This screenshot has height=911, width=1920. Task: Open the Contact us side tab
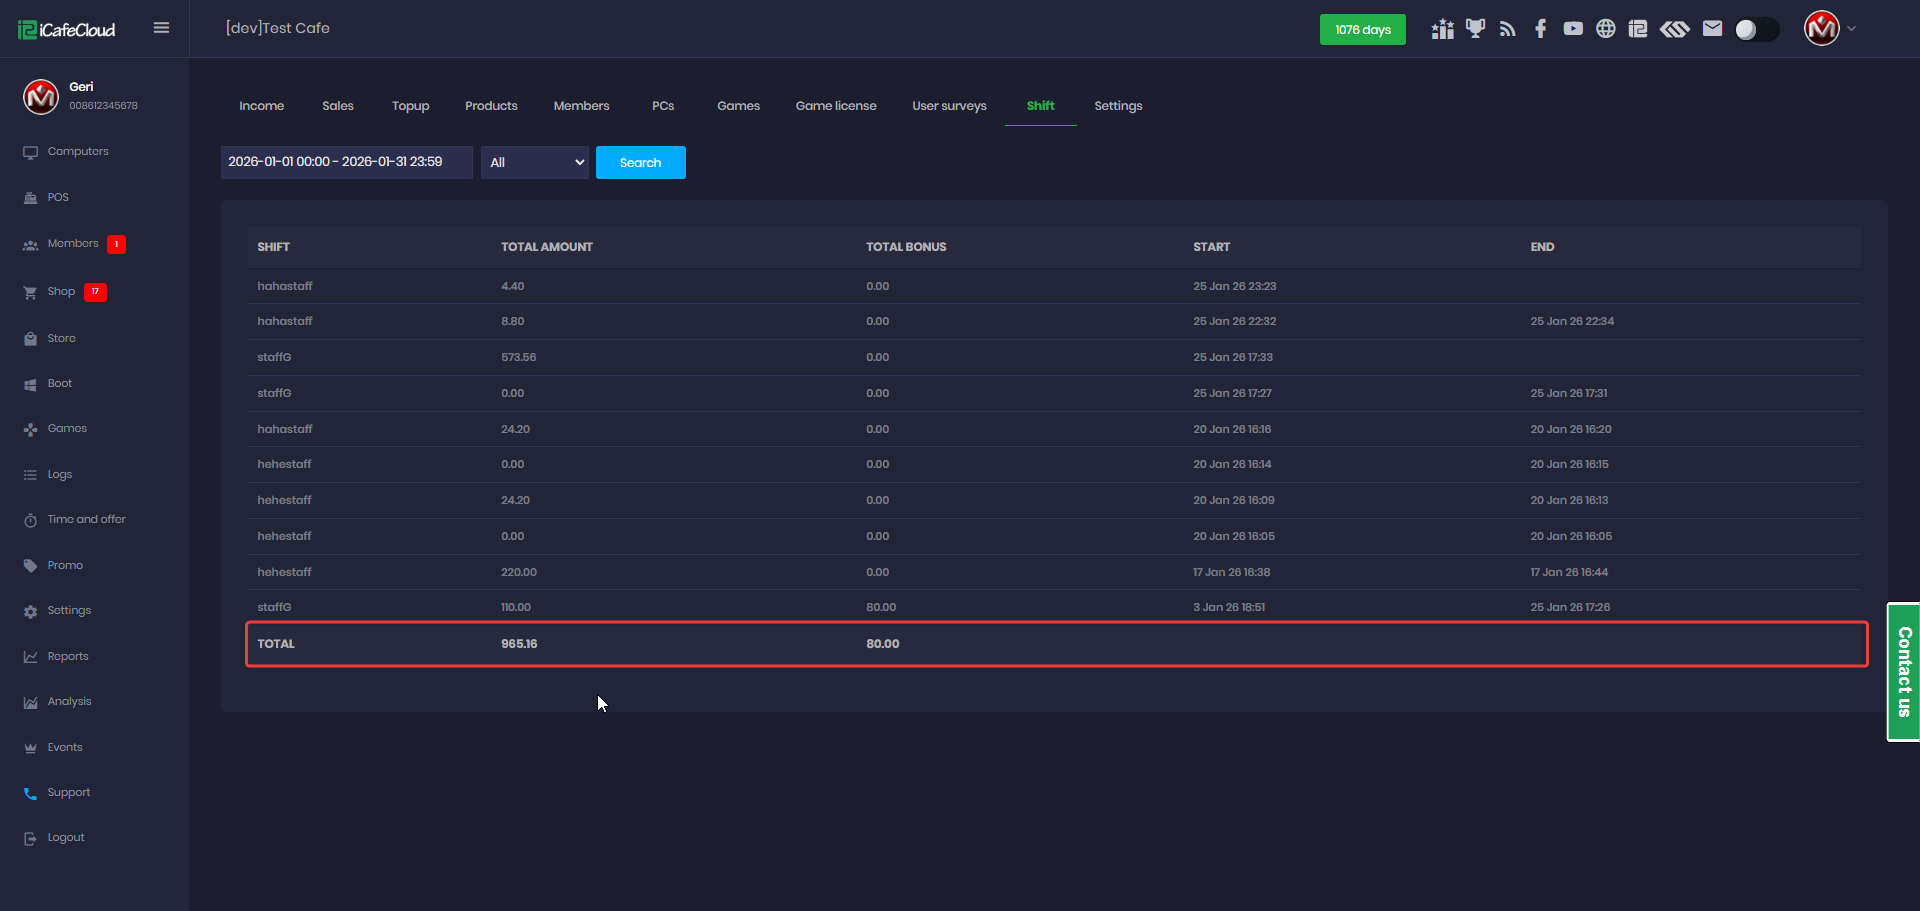pos(1903,671)
